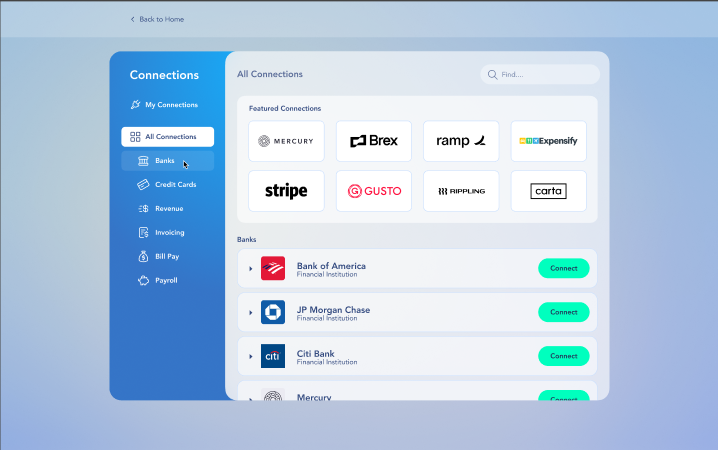Click the piggy bank Payroll icon

click(x=143, y=281)
